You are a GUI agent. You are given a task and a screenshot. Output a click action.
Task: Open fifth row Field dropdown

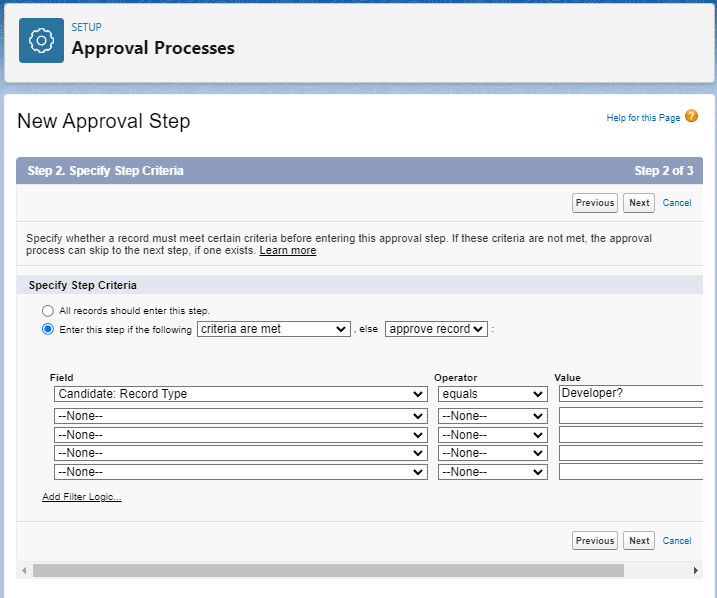241,472
